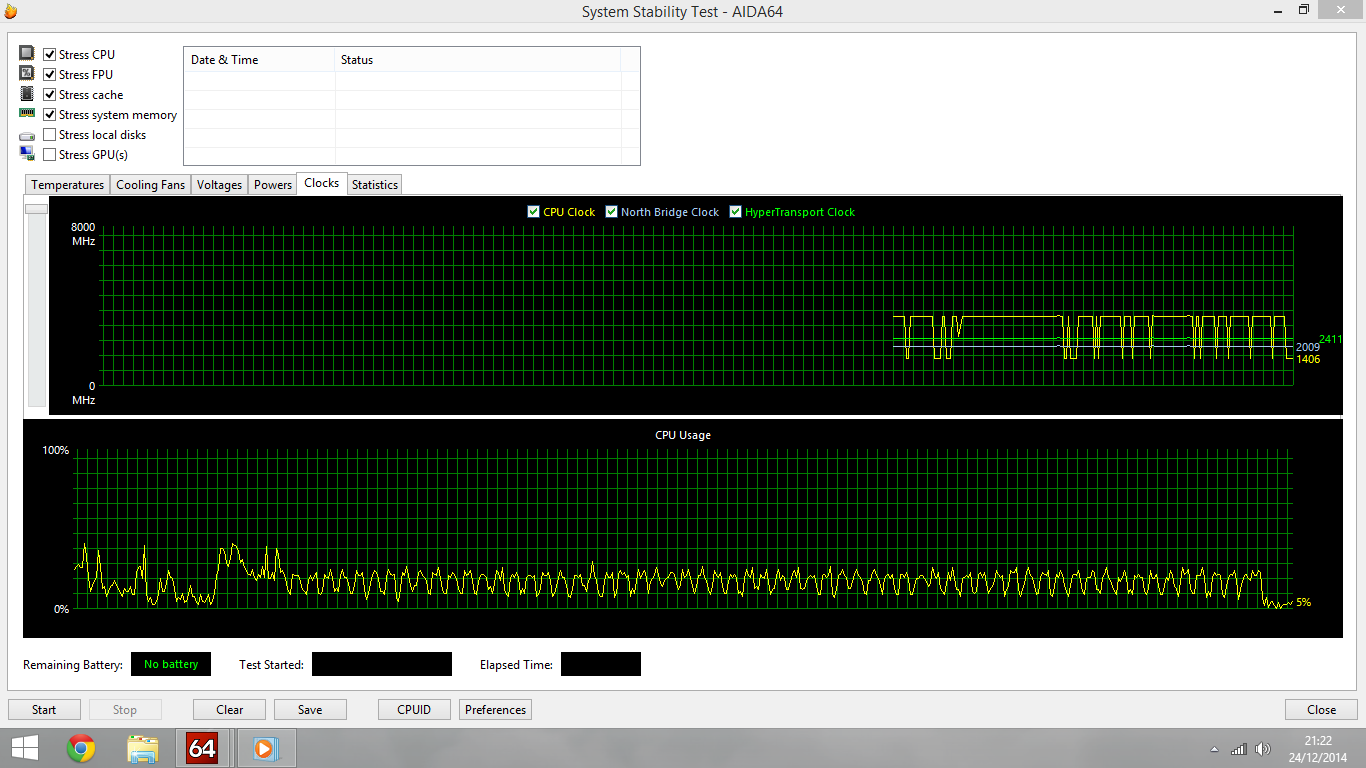Viewport: 1366px width, 768px height.
Task: Click the graph scale slider thumb
Action: coord(37,209)
